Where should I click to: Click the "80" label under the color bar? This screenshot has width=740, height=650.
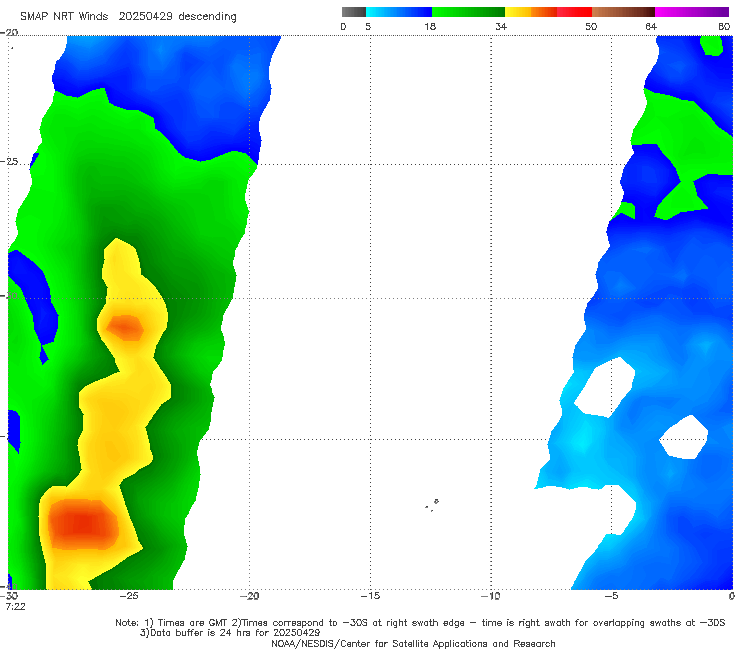click(x=724, y=27)
